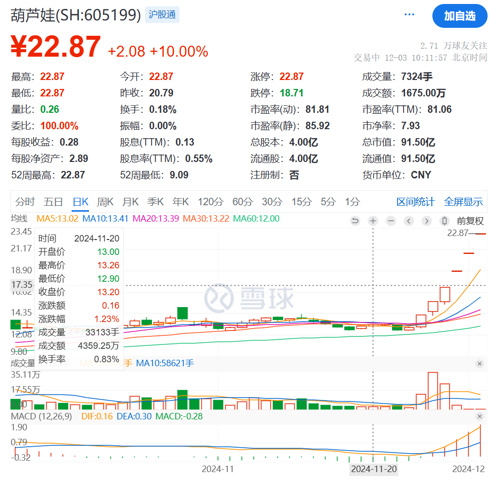Select the 月K chart tab
Viewport: 500px width, 482px height.
click(130, 202)
